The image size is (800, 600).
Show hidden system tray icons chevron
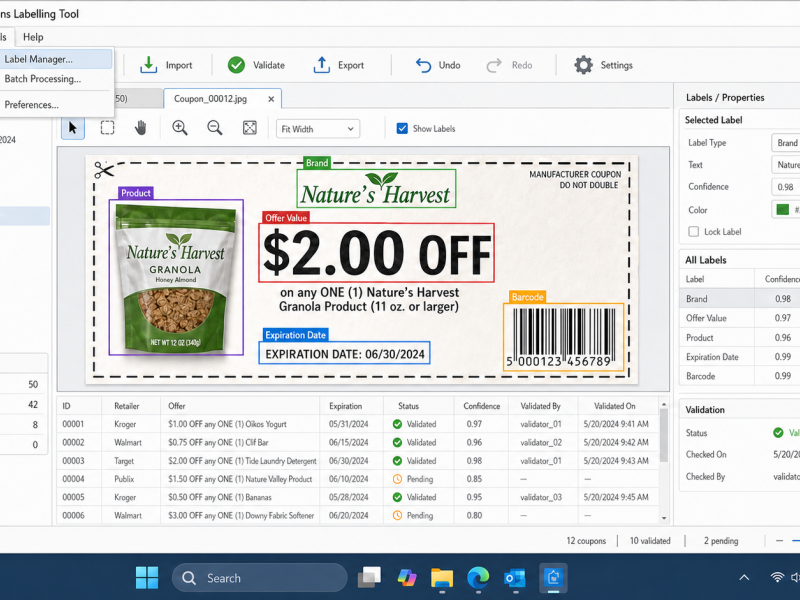pos(744,578)
